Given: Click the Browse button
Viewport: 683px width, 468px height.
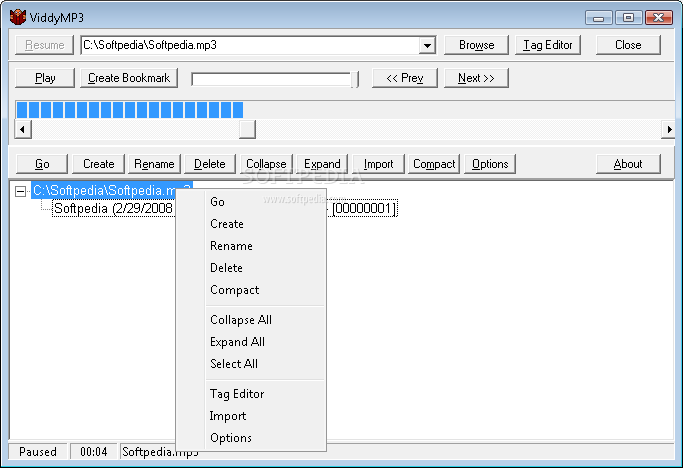Looking at the screenshot, I should click(476, 45).
